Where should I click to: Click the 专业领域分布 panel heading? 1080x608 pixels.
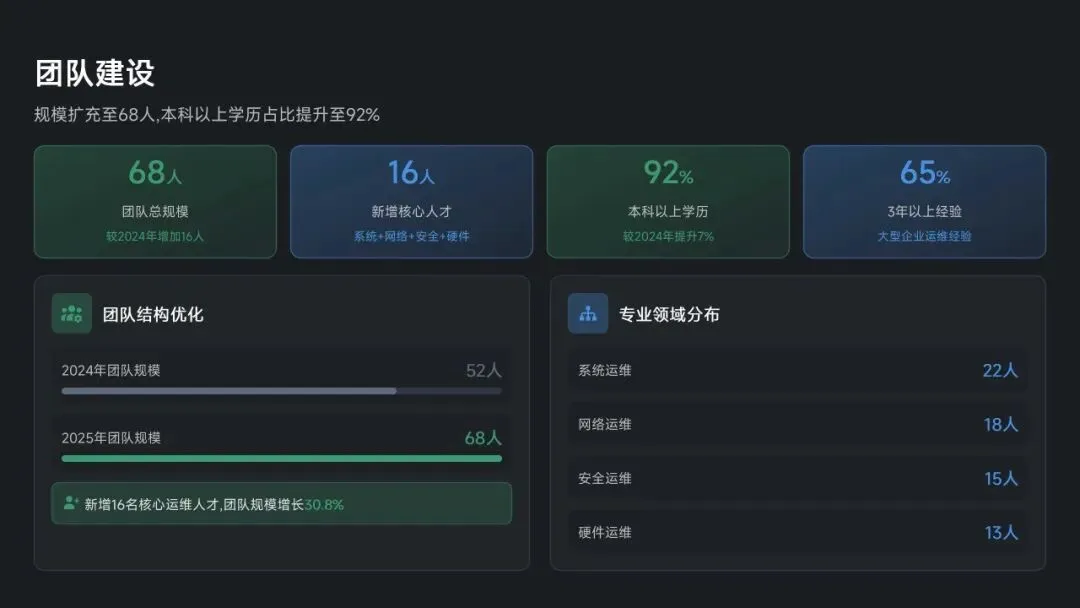(669, 315)
